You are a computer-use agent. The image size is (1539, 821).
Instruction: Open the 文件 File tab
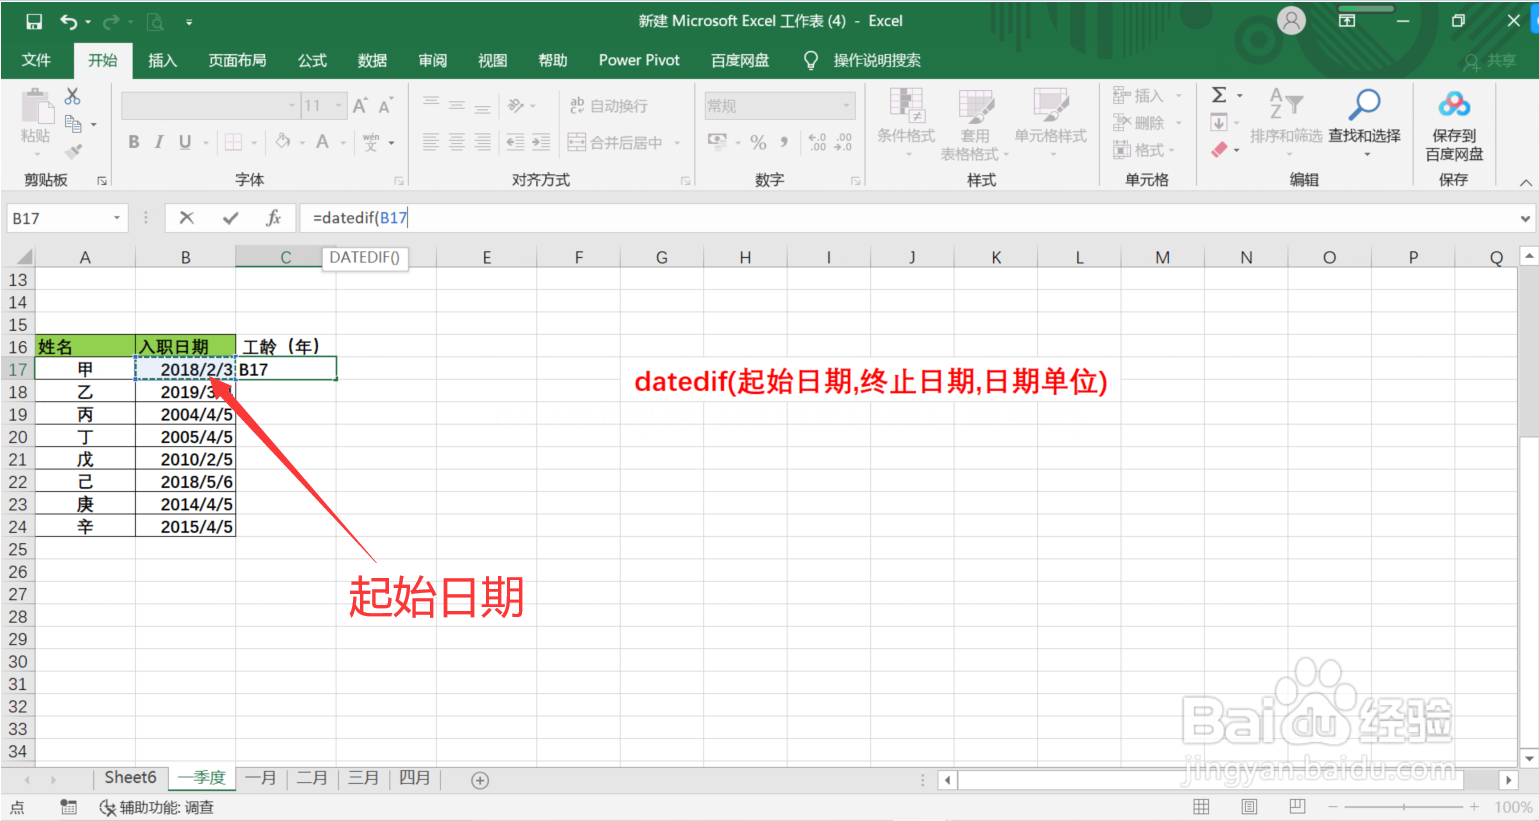36,60
